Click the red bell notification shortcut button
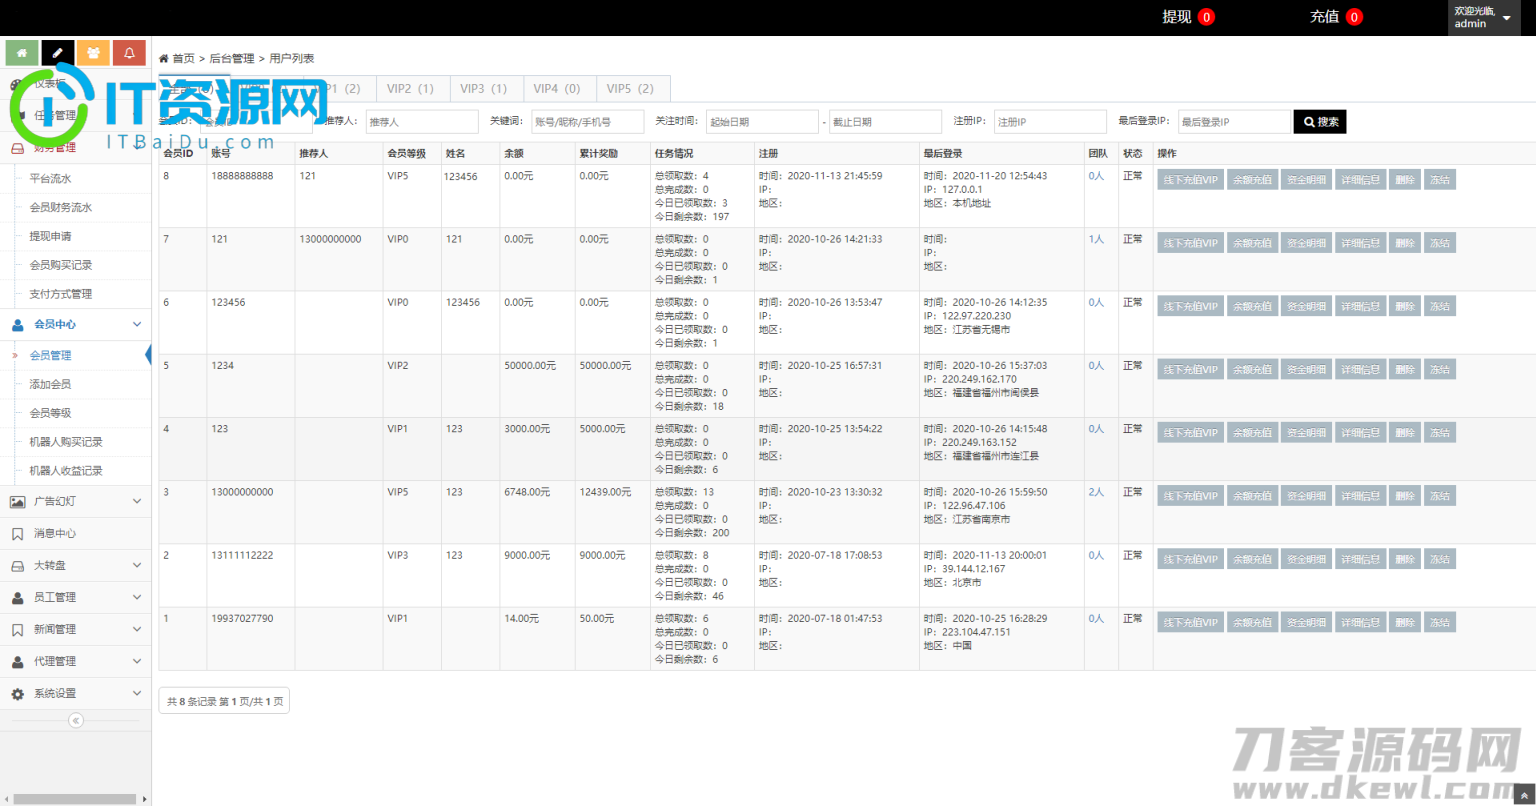This screenshot has height=806, width=1536. tap(129, 53)
